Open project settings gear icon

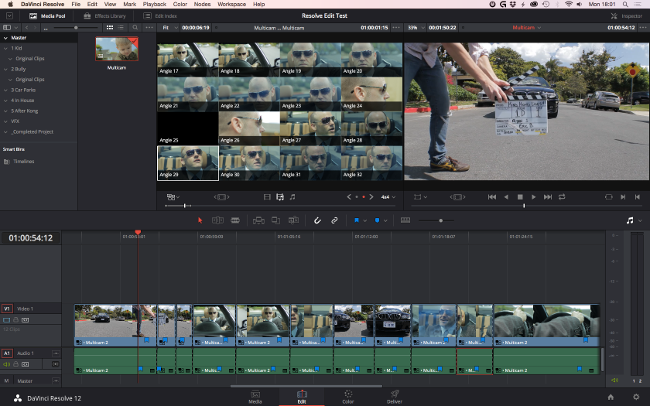point(636,397)
